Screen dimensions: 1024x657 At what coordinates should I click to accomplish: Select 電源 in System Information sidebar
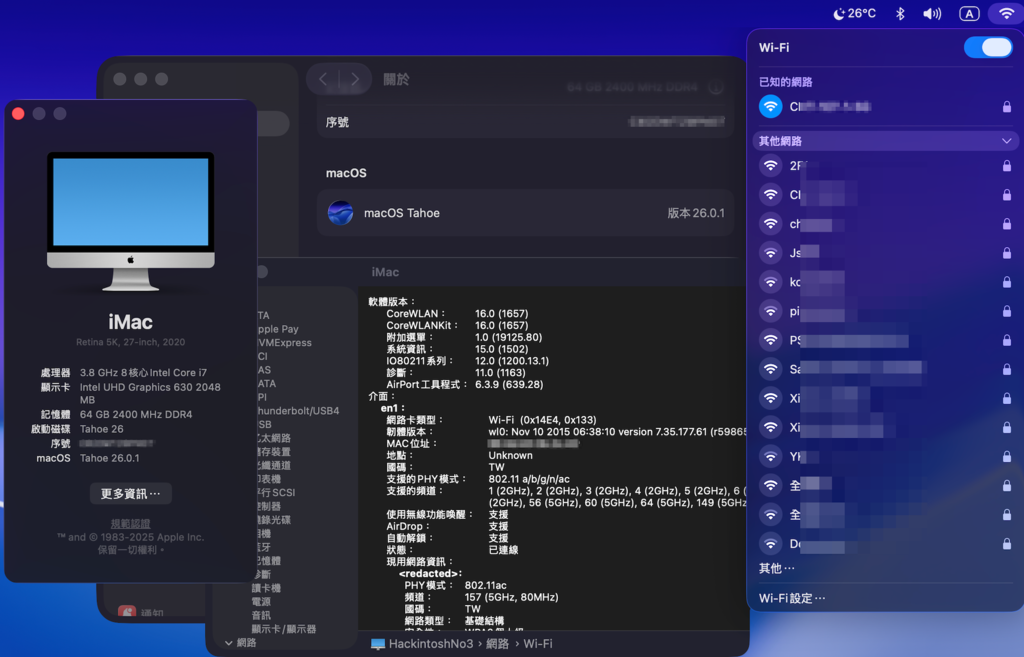(x=261, y=601)
